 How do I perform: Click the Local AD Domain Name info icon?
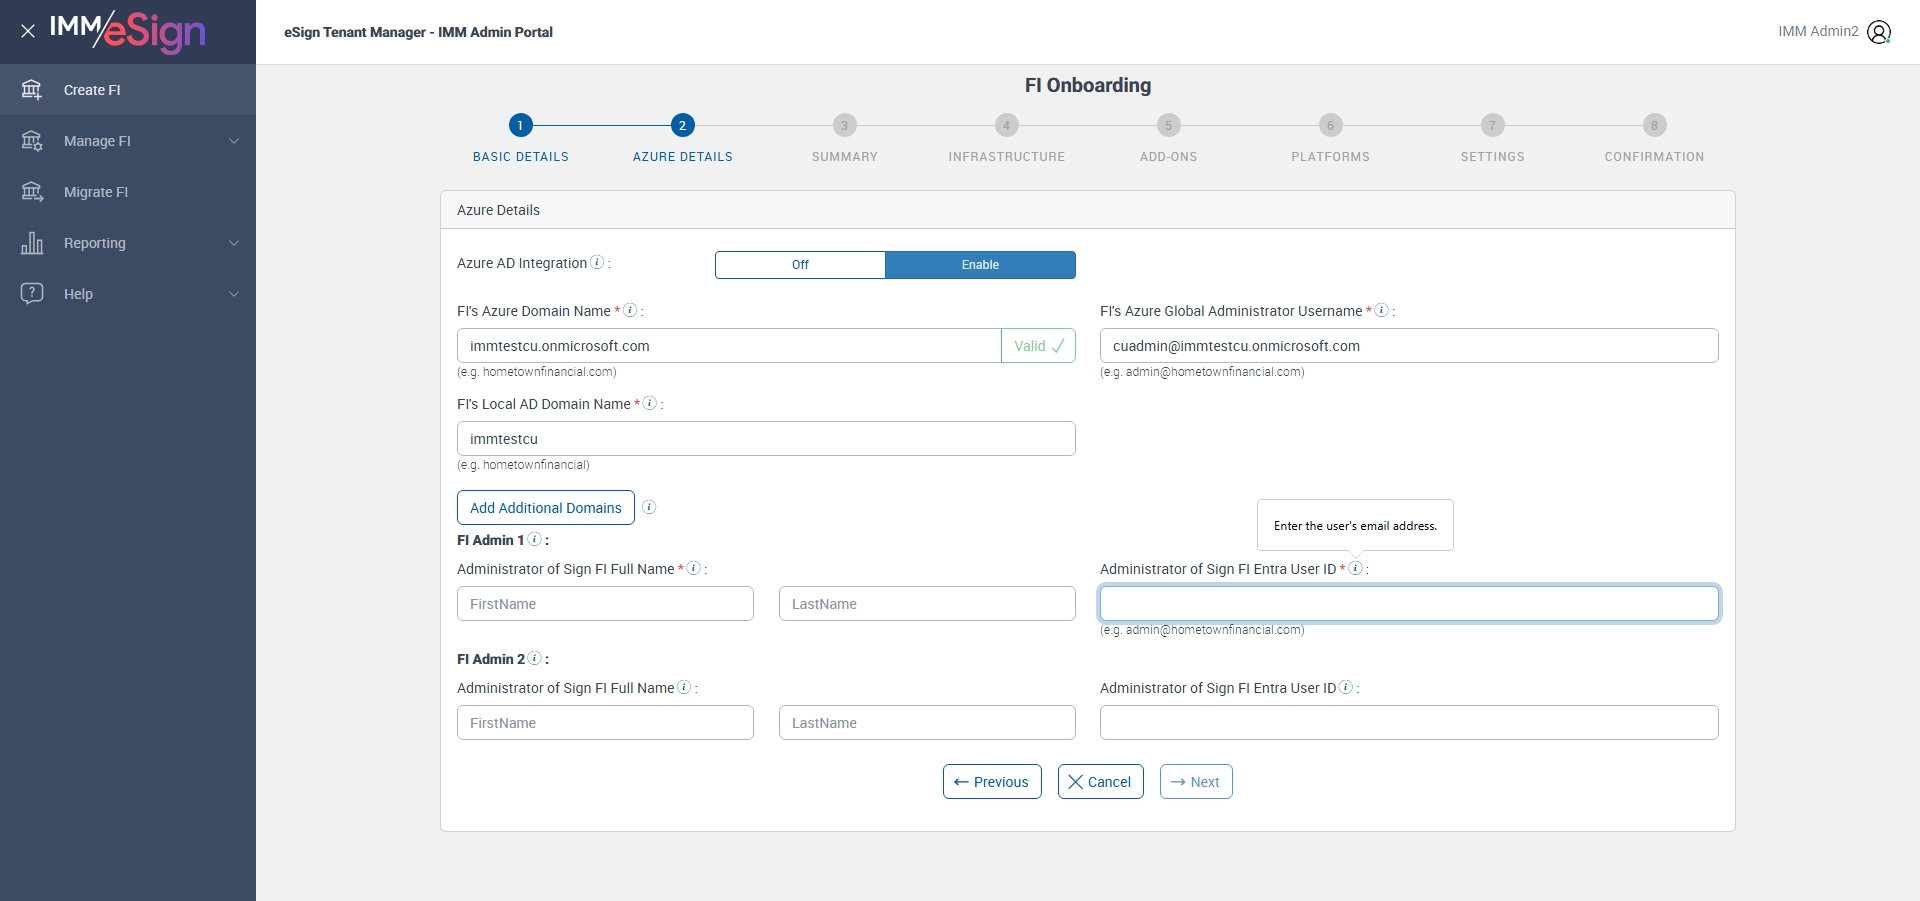(x=649, y=403)
